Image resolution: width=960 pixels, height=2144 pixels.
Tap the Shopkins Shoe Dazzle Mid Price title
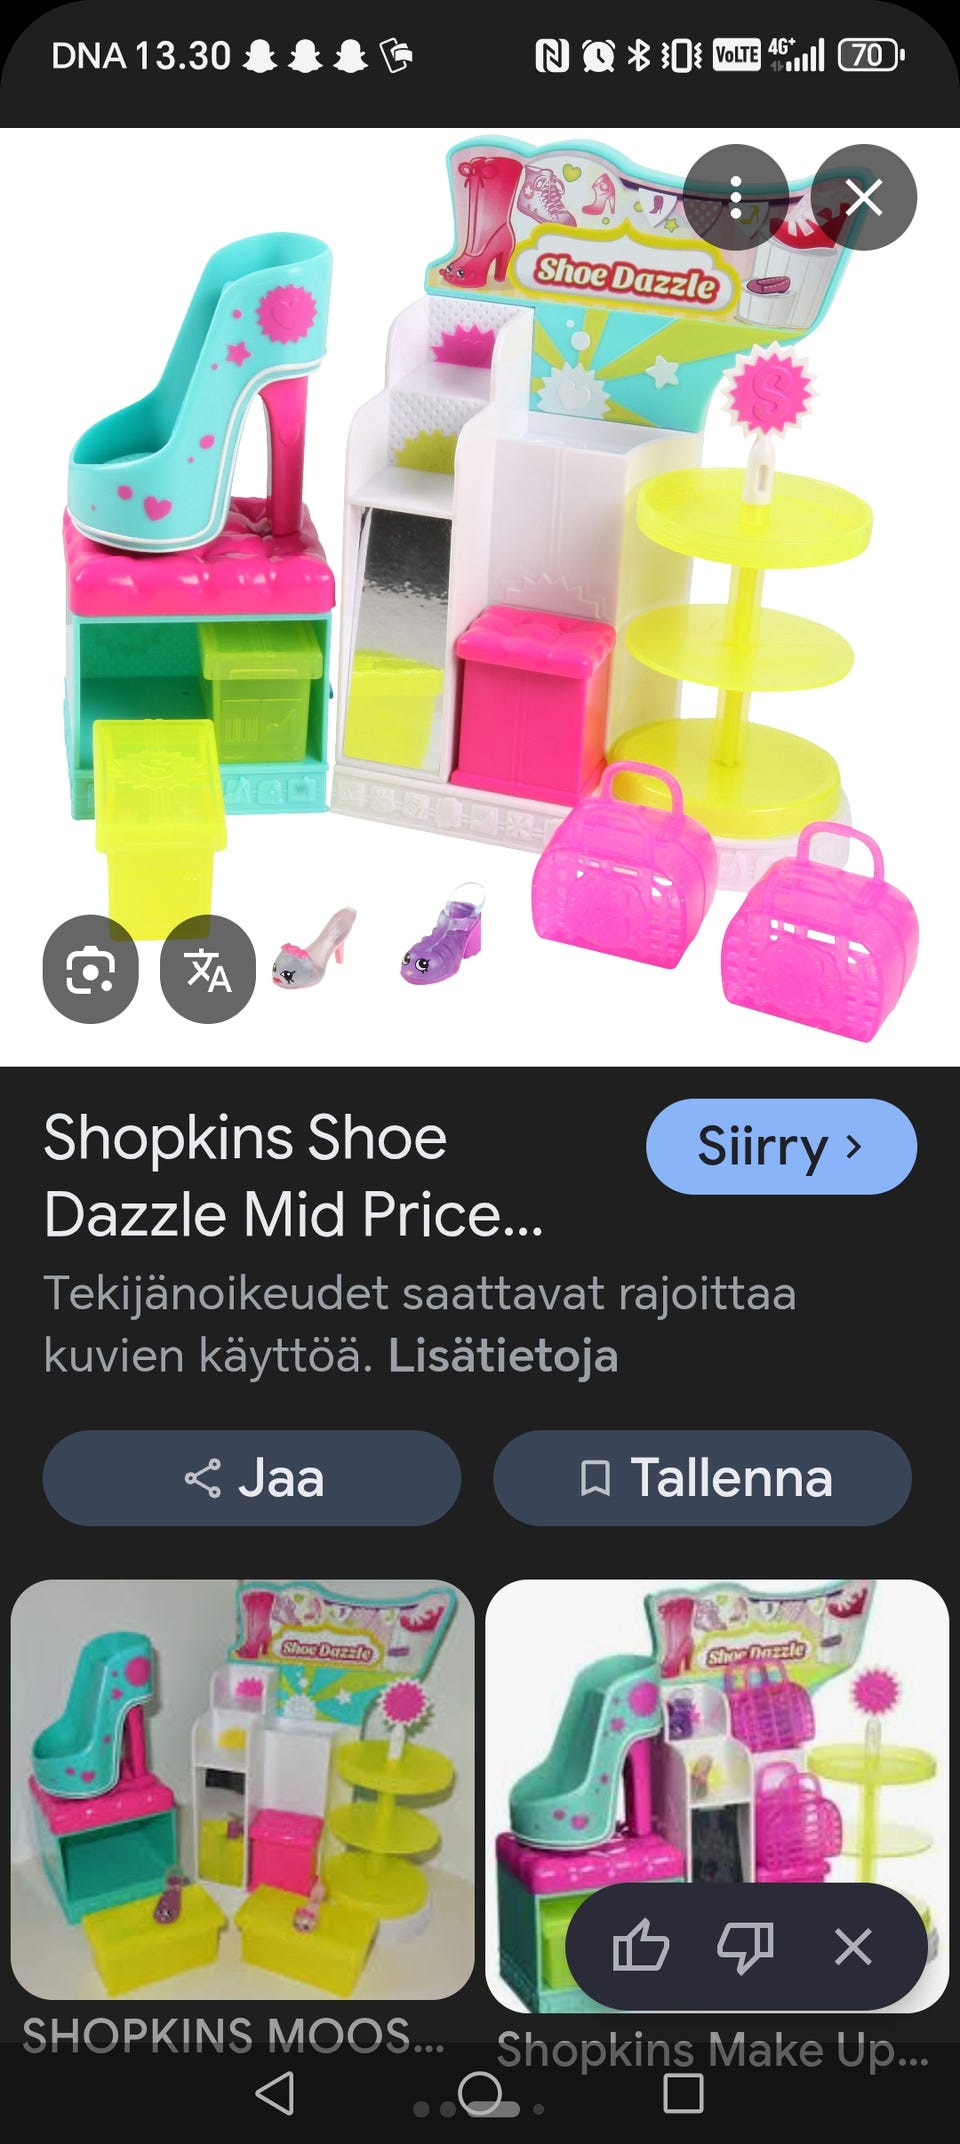(294, 1176)
